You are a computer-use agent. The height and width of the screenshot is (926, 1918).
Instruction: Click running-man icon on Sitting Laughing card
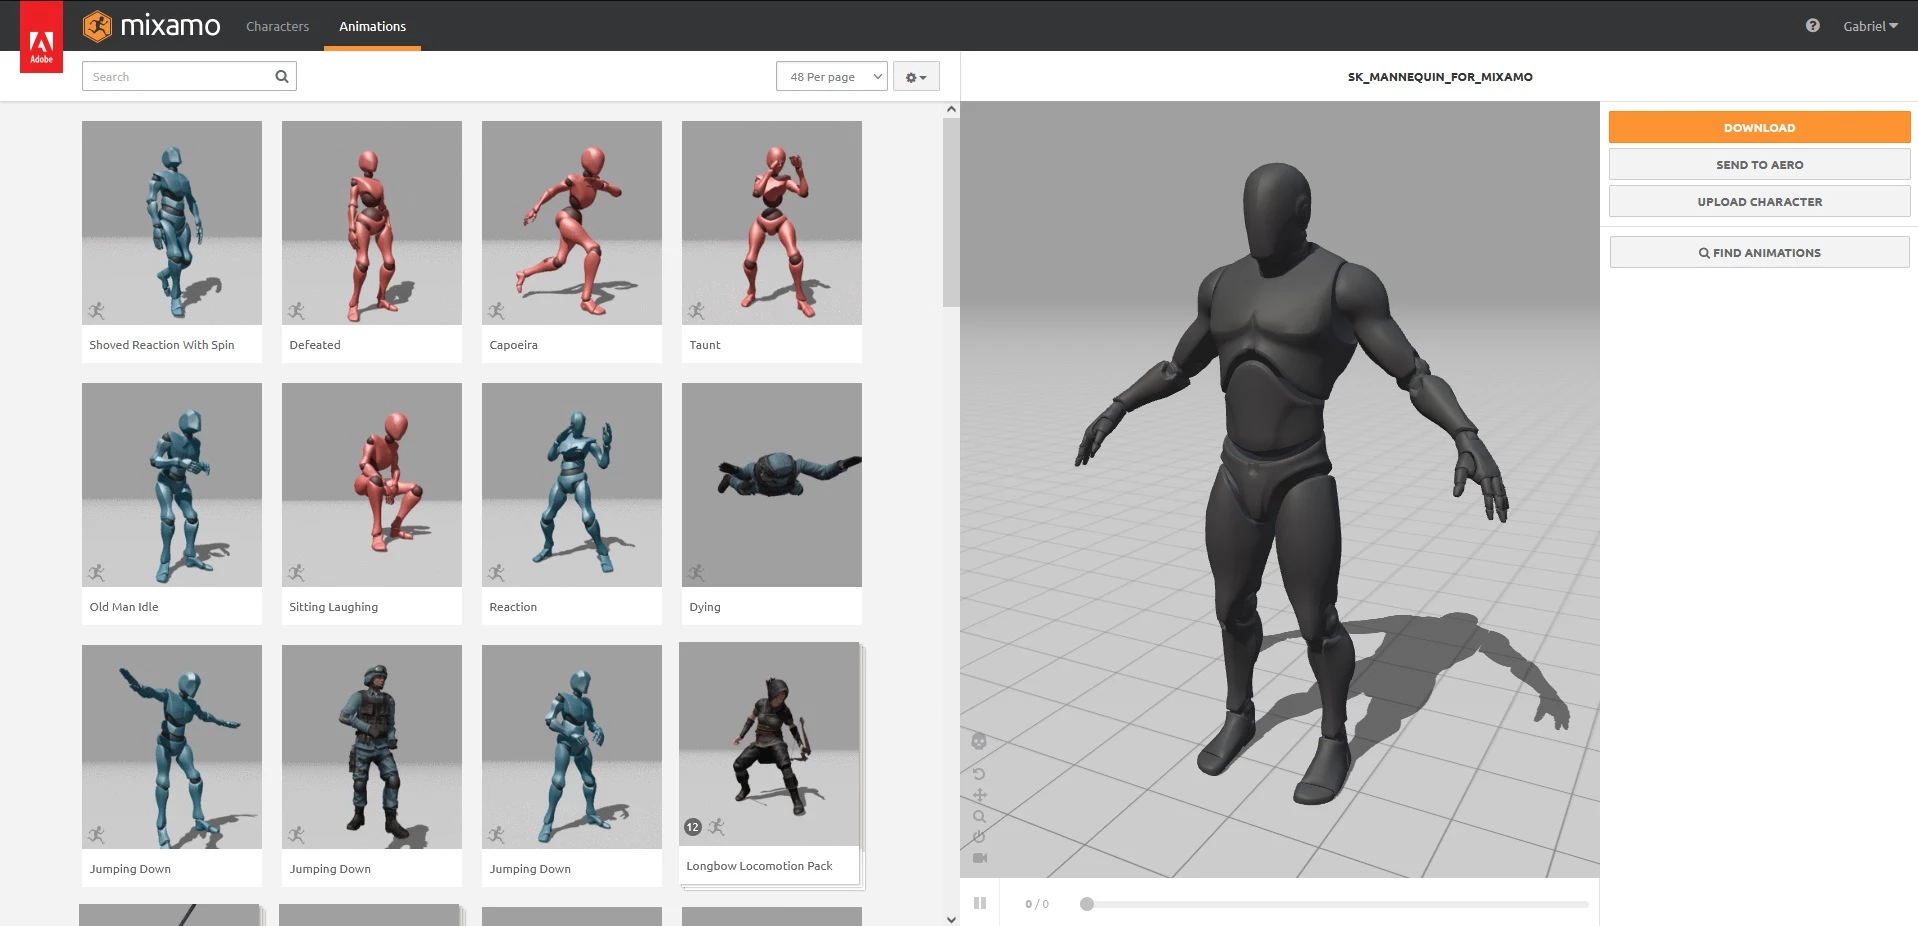pyautogui.click(x=297, y=573)
